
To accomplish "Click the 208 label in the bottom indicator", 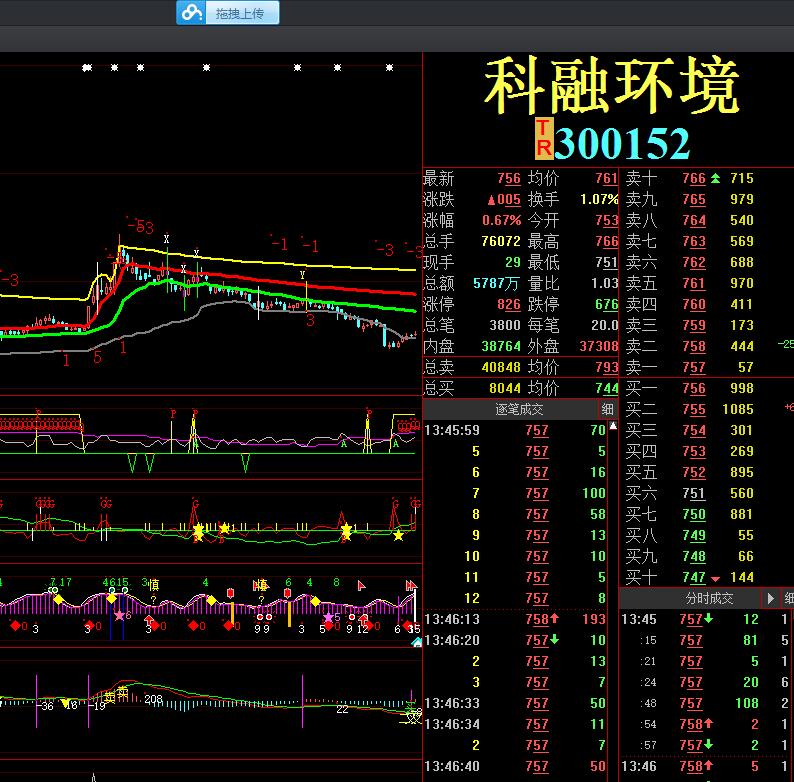I will pyautogui.click(x=153, y=699).
